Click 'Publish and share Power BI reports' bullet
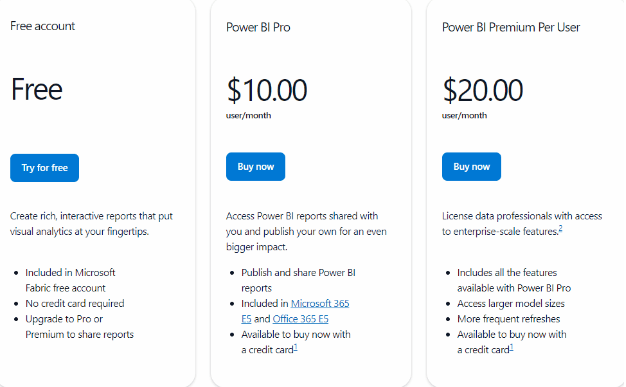The height and width of the screenshot is (387, 626). pos(298,280)
